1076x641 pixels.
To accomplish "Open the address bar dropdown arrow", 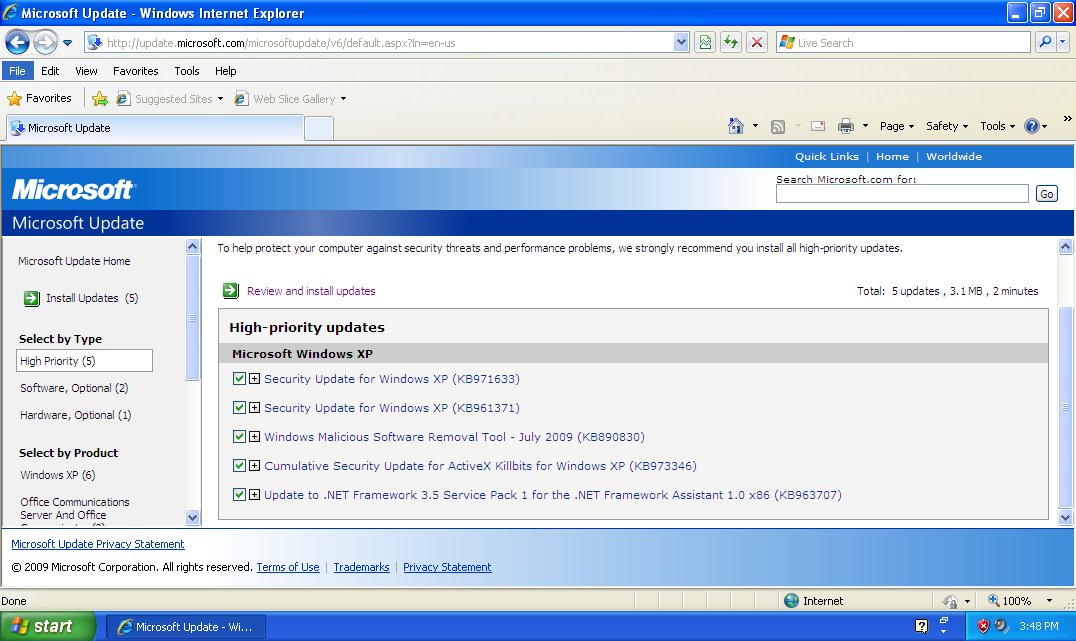I will (681, 43).
